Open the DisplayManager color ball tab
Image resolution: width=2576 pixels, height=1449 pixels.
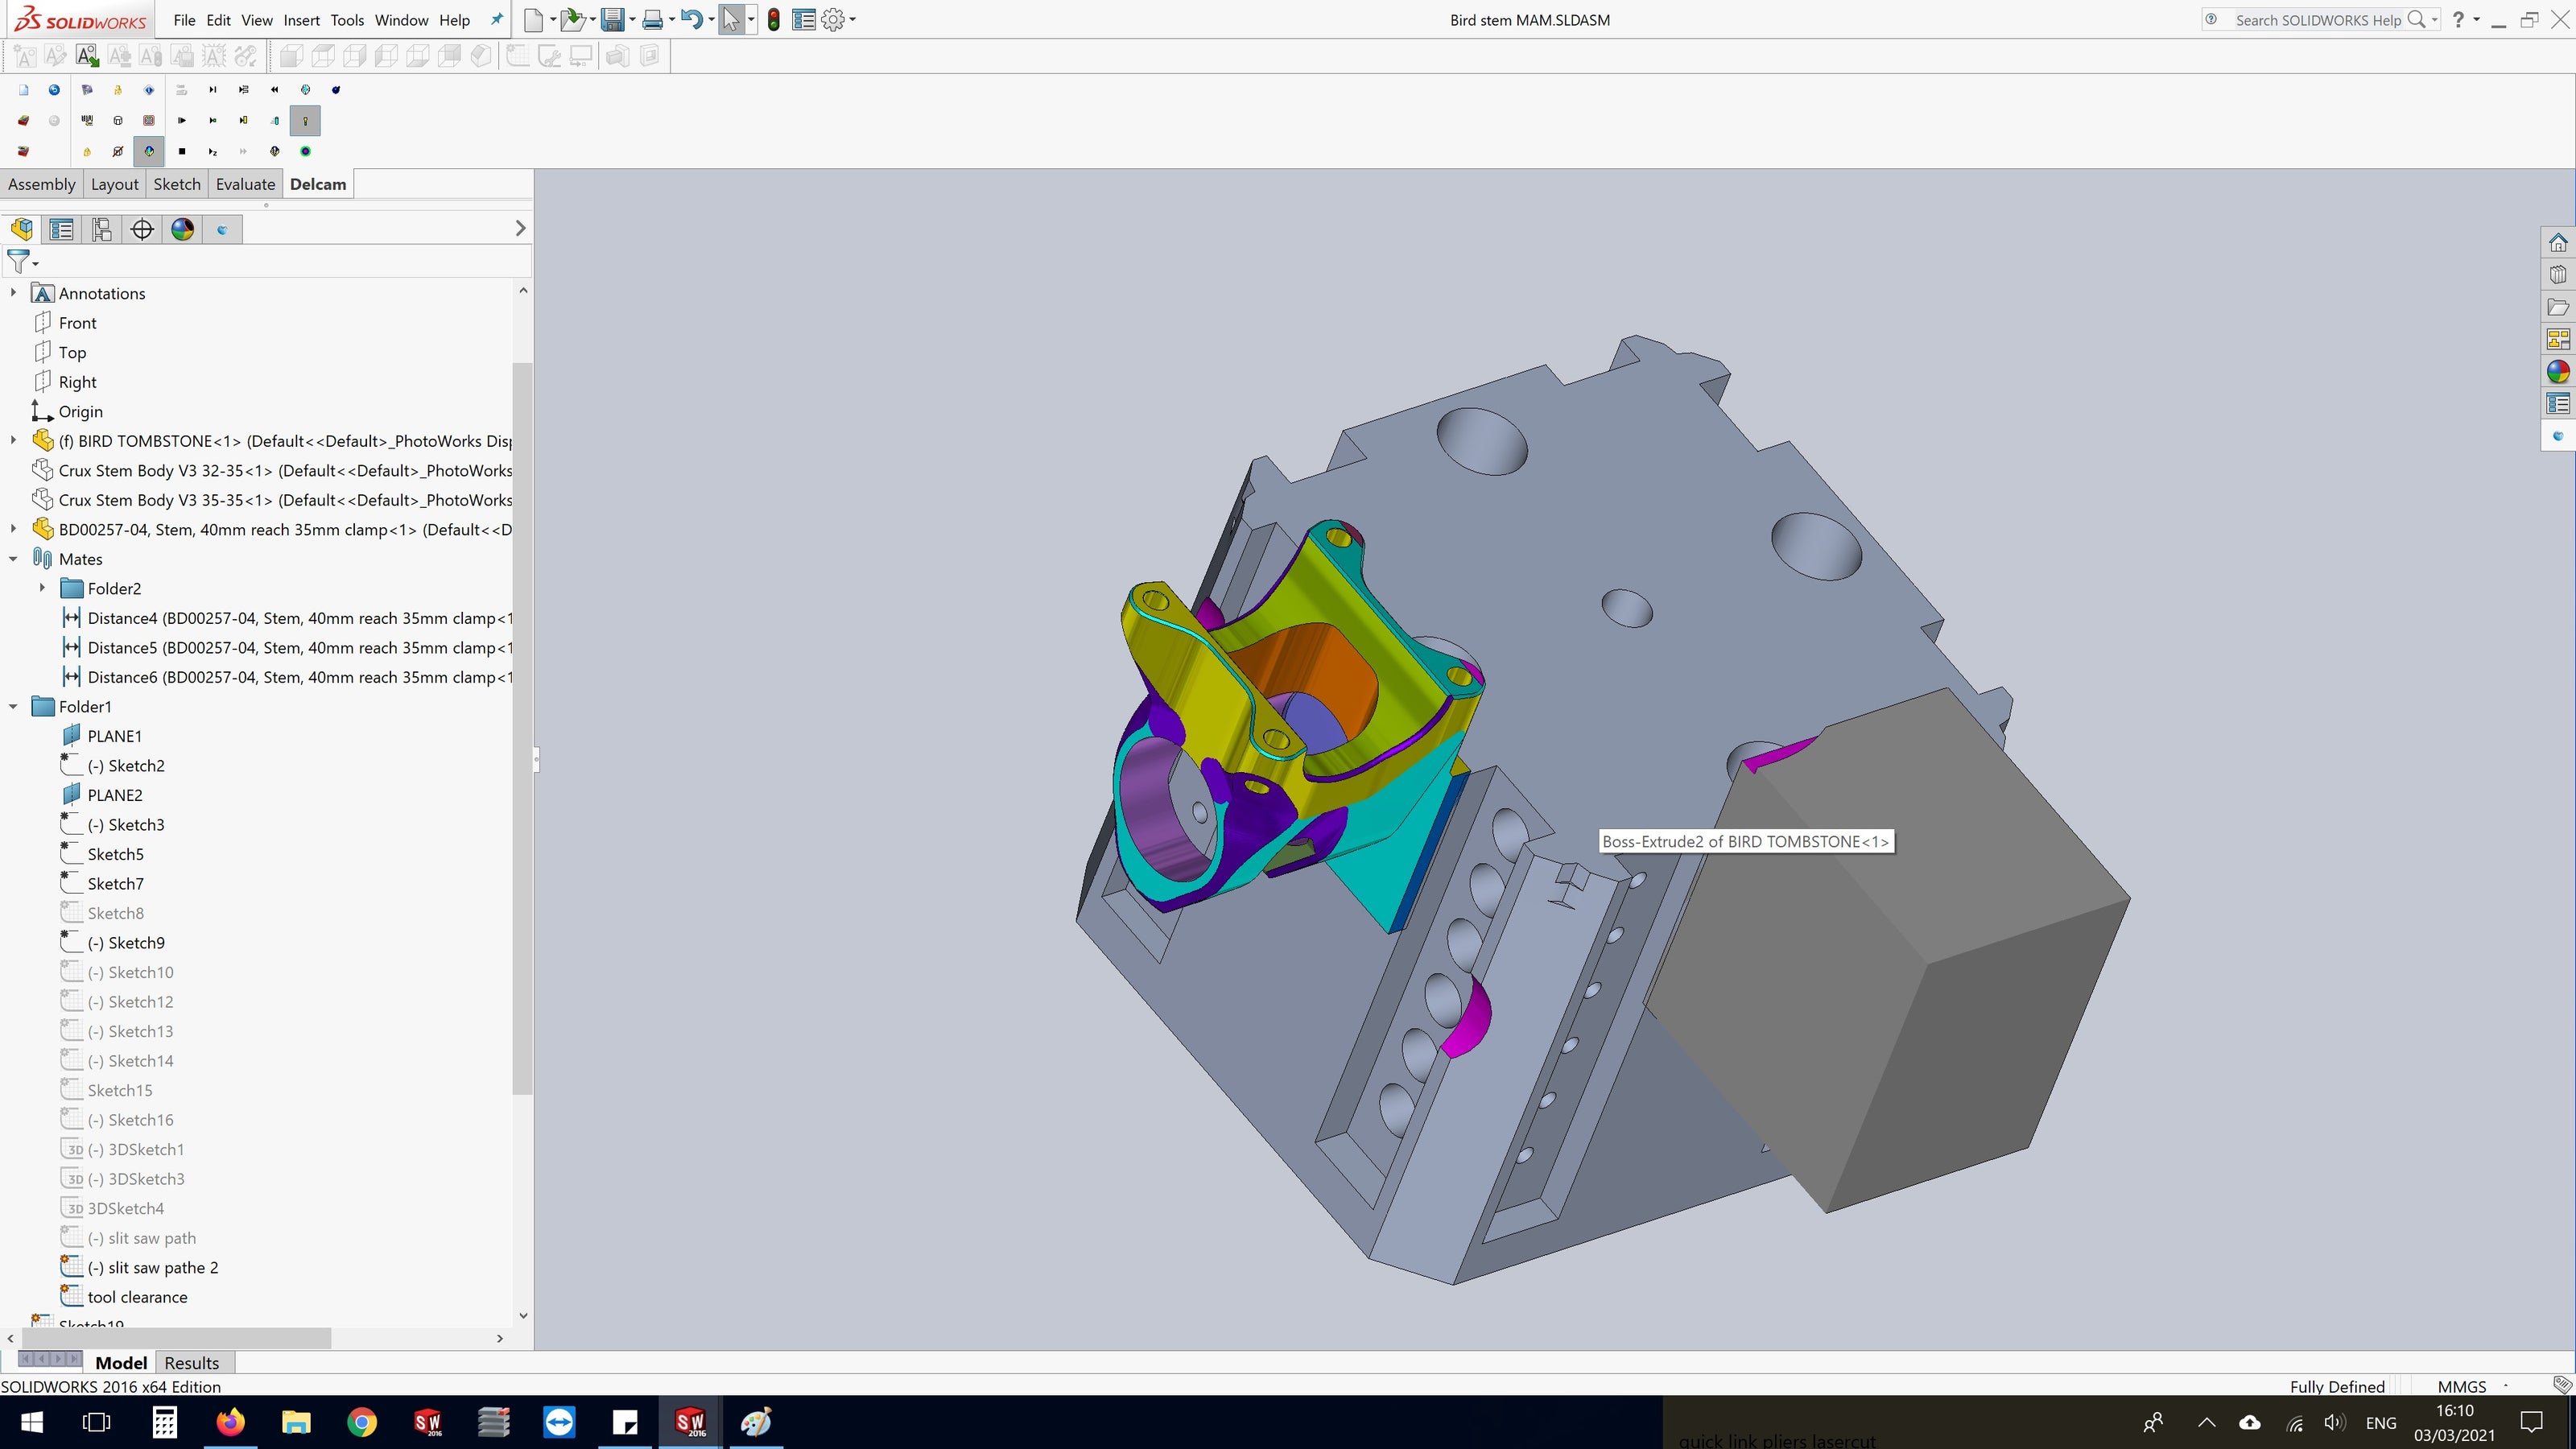(182, 229)
